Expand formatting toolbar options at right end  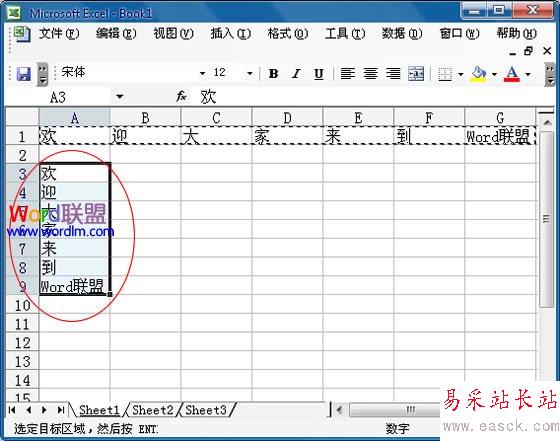click(x=550, y=74)
